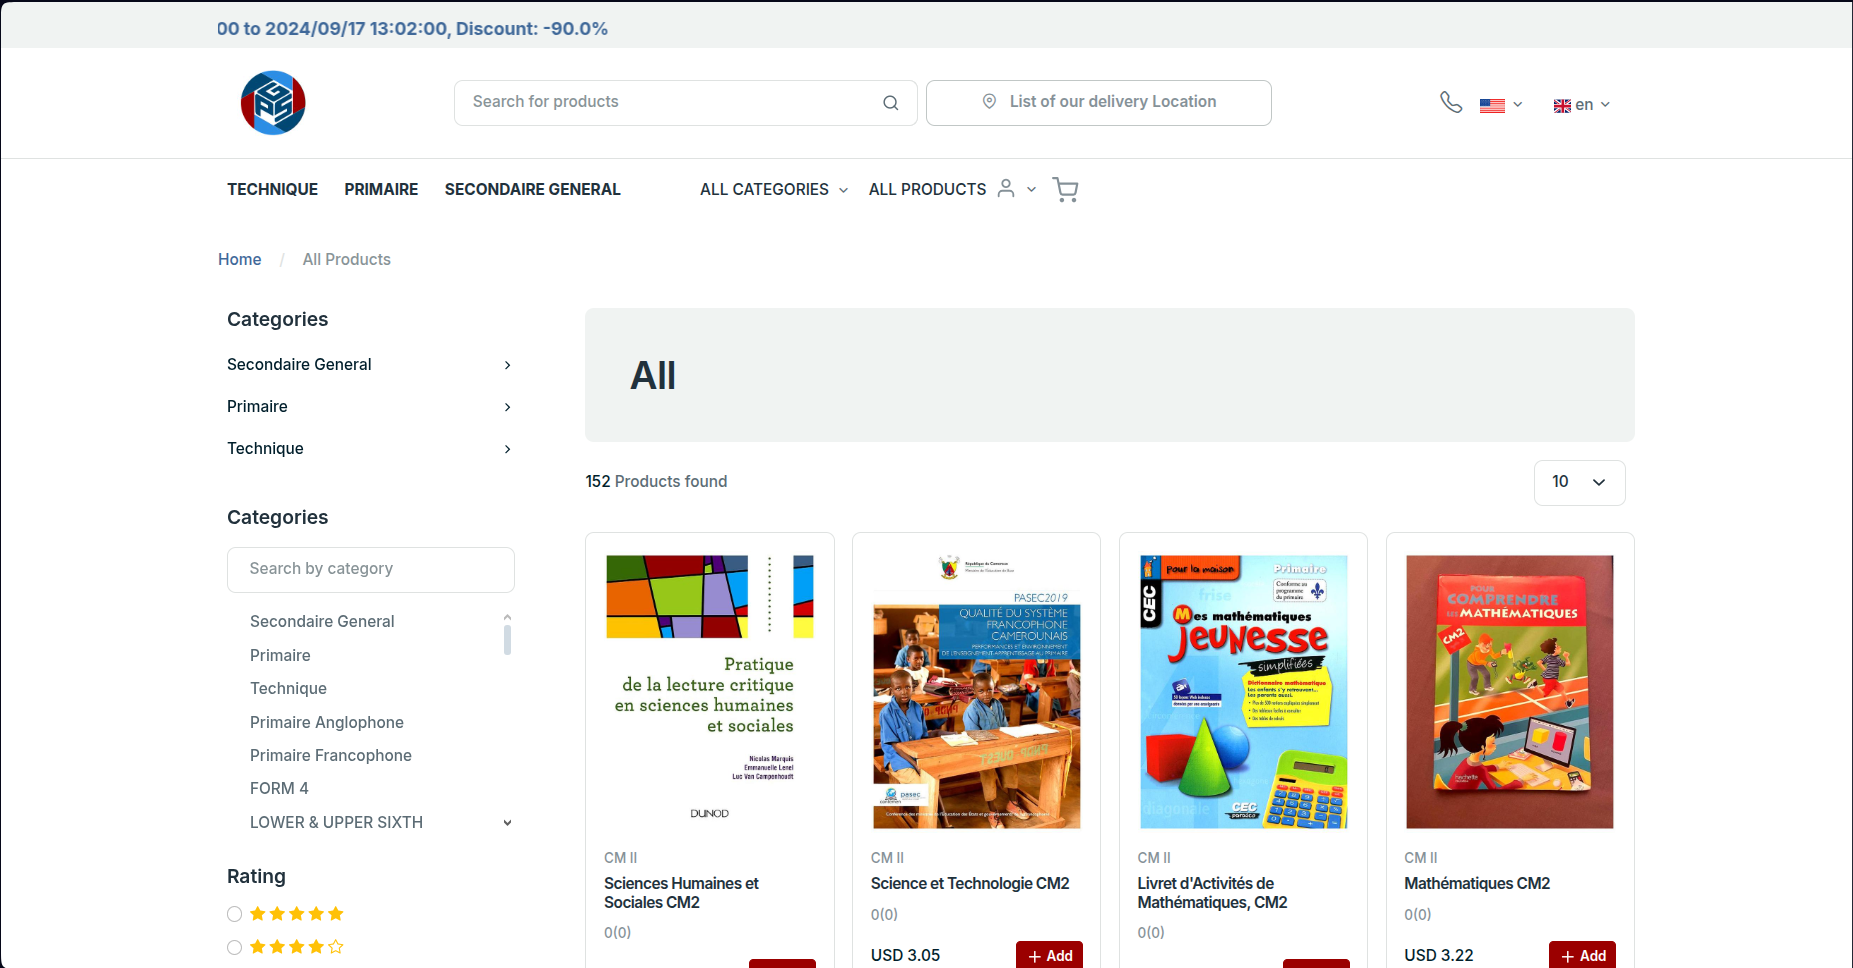Click the search magnifier icon
The width and height of the screenshot is (1853, 968).
[x=890, y=102]
